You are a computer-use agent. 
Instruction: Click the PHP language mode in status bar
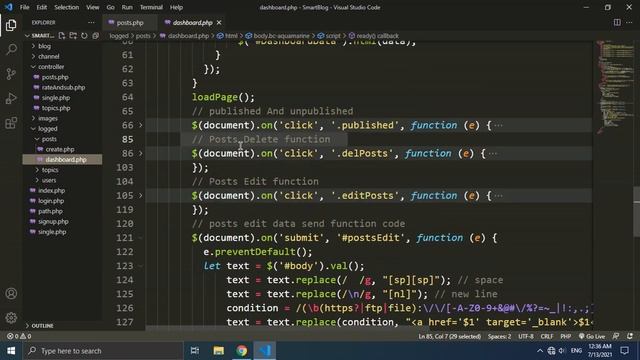[565, 336]
